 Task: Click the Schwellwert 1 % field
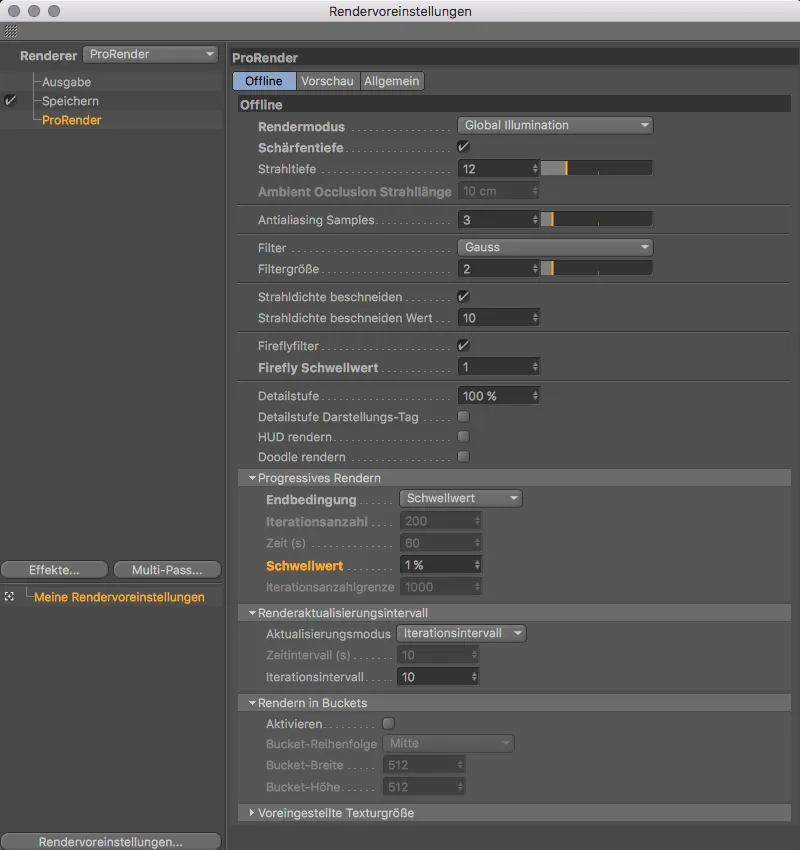[441, 565]
